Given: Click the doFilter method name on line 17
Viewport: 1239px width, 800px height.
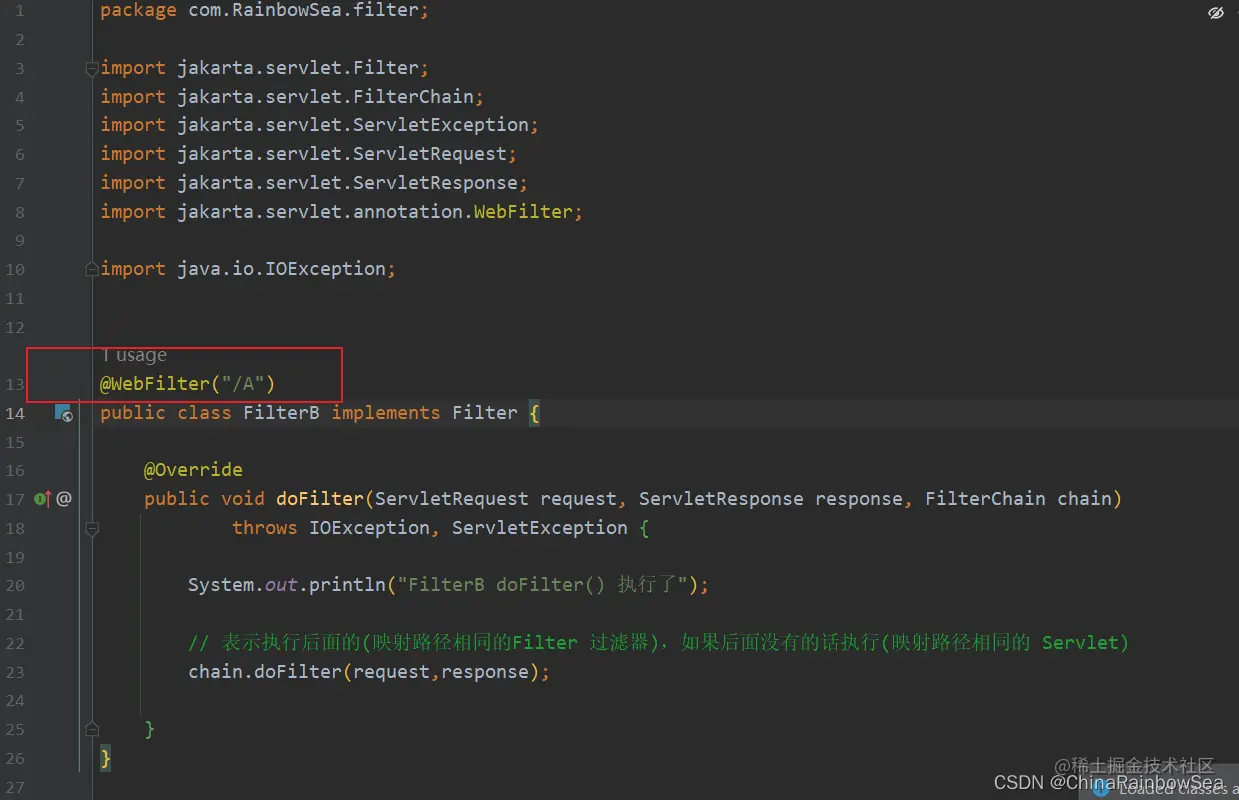Looking at the screenshot, I should tap(320, 498).
